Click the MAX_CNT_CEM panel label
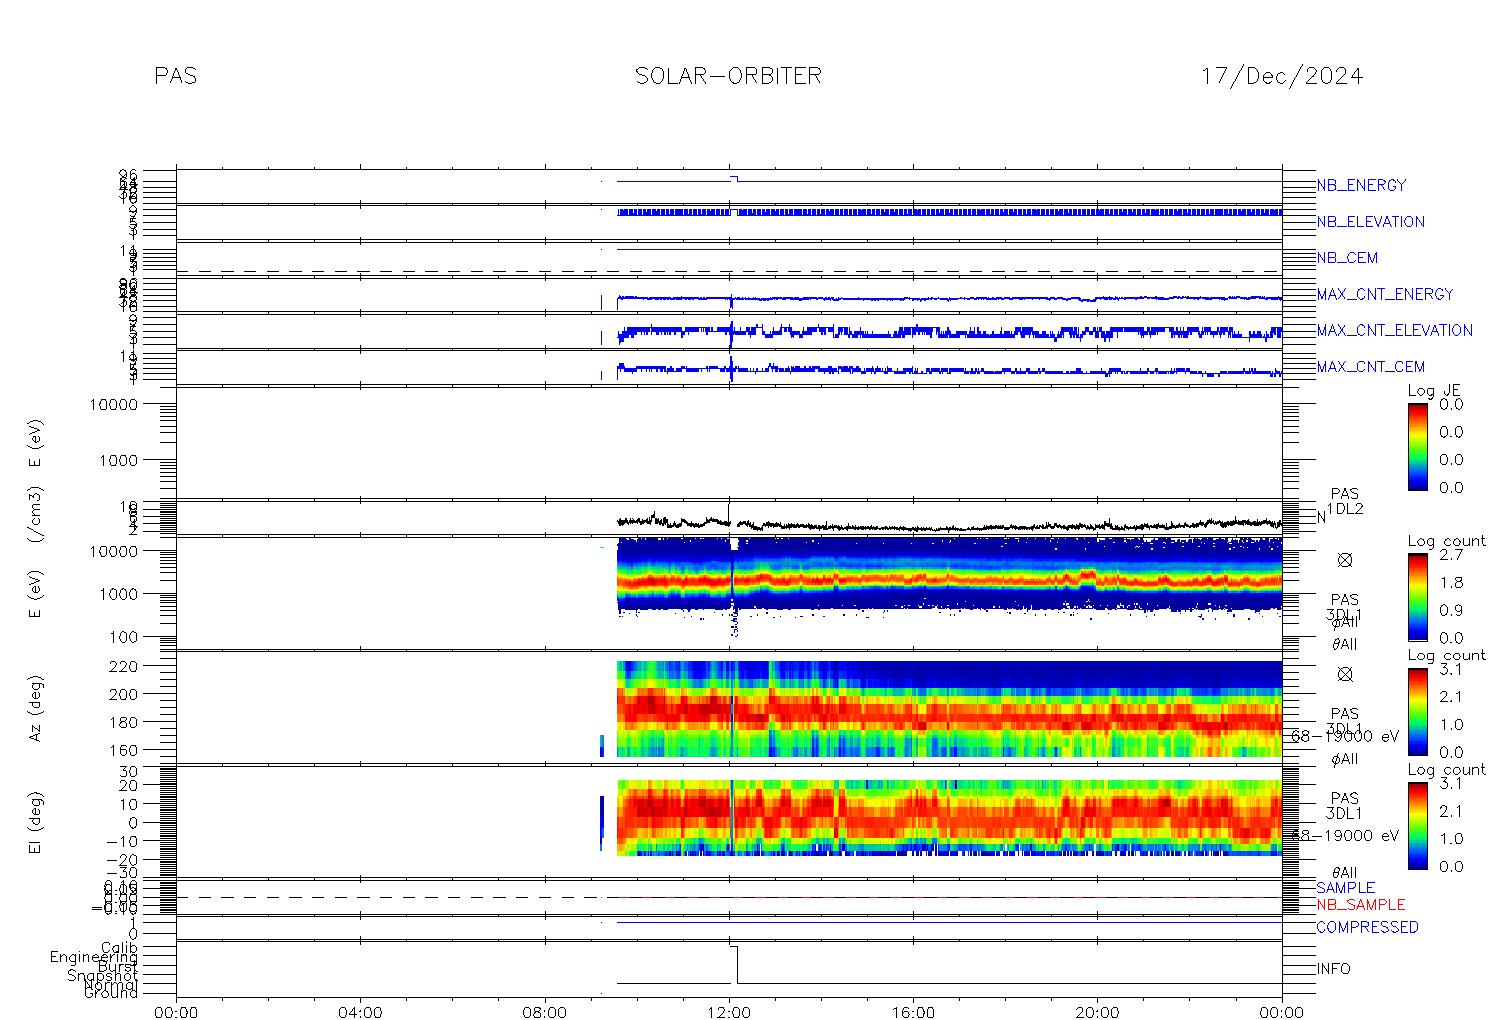Viewport: 1512px width, 1020px height. pyautogui.click(x=1371, y=367)
